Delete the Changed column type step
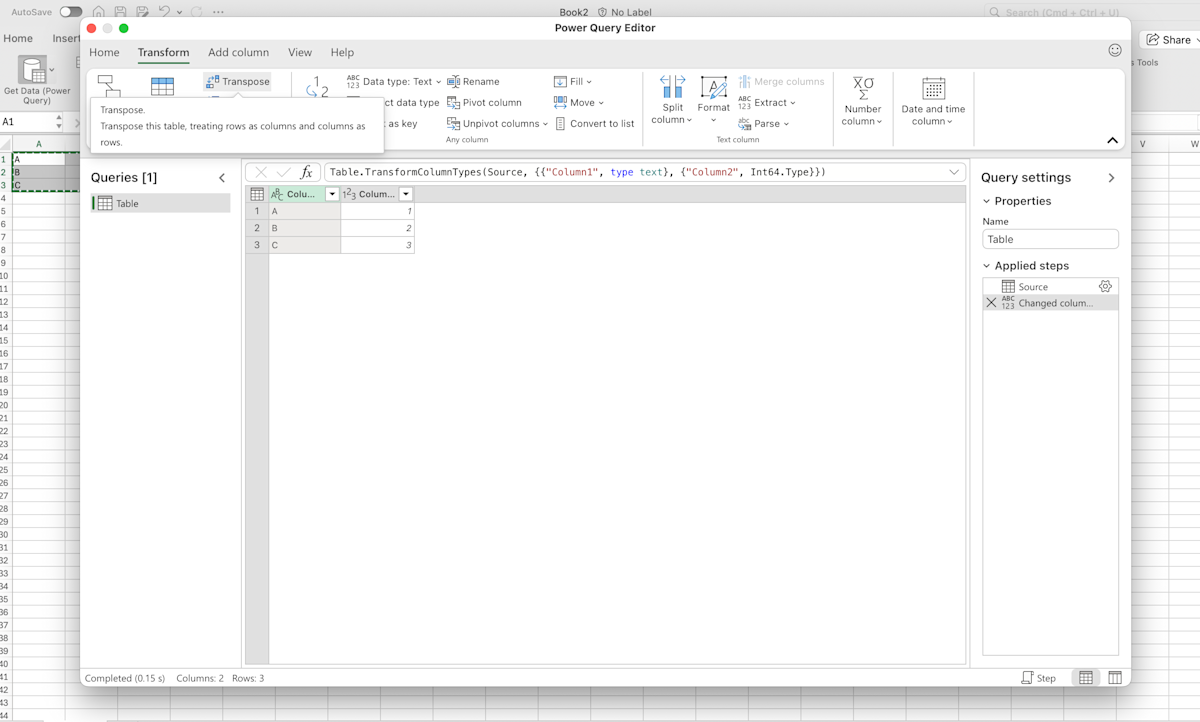1200x722 pixels. pyautogui.click(x=990, y=303)
